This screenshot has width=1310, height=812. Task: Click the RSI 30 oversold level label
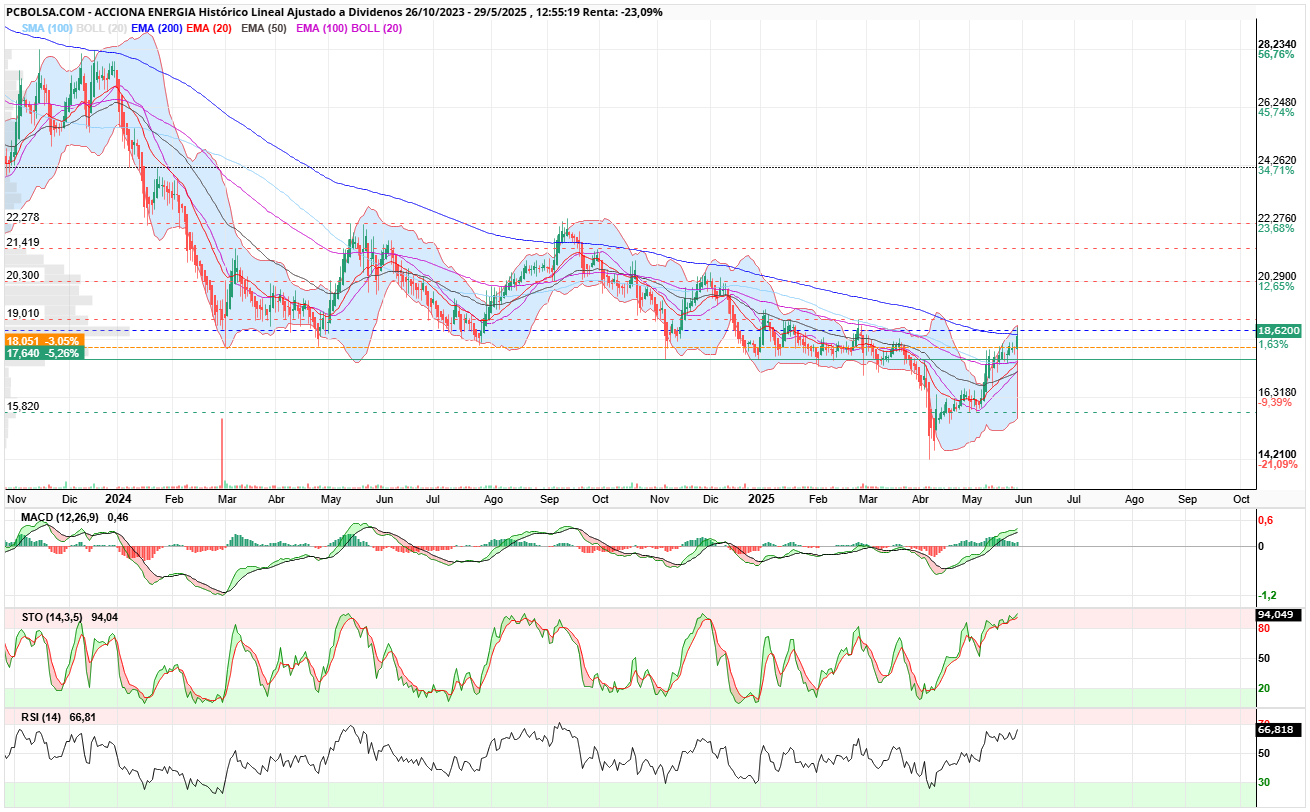1264,782
